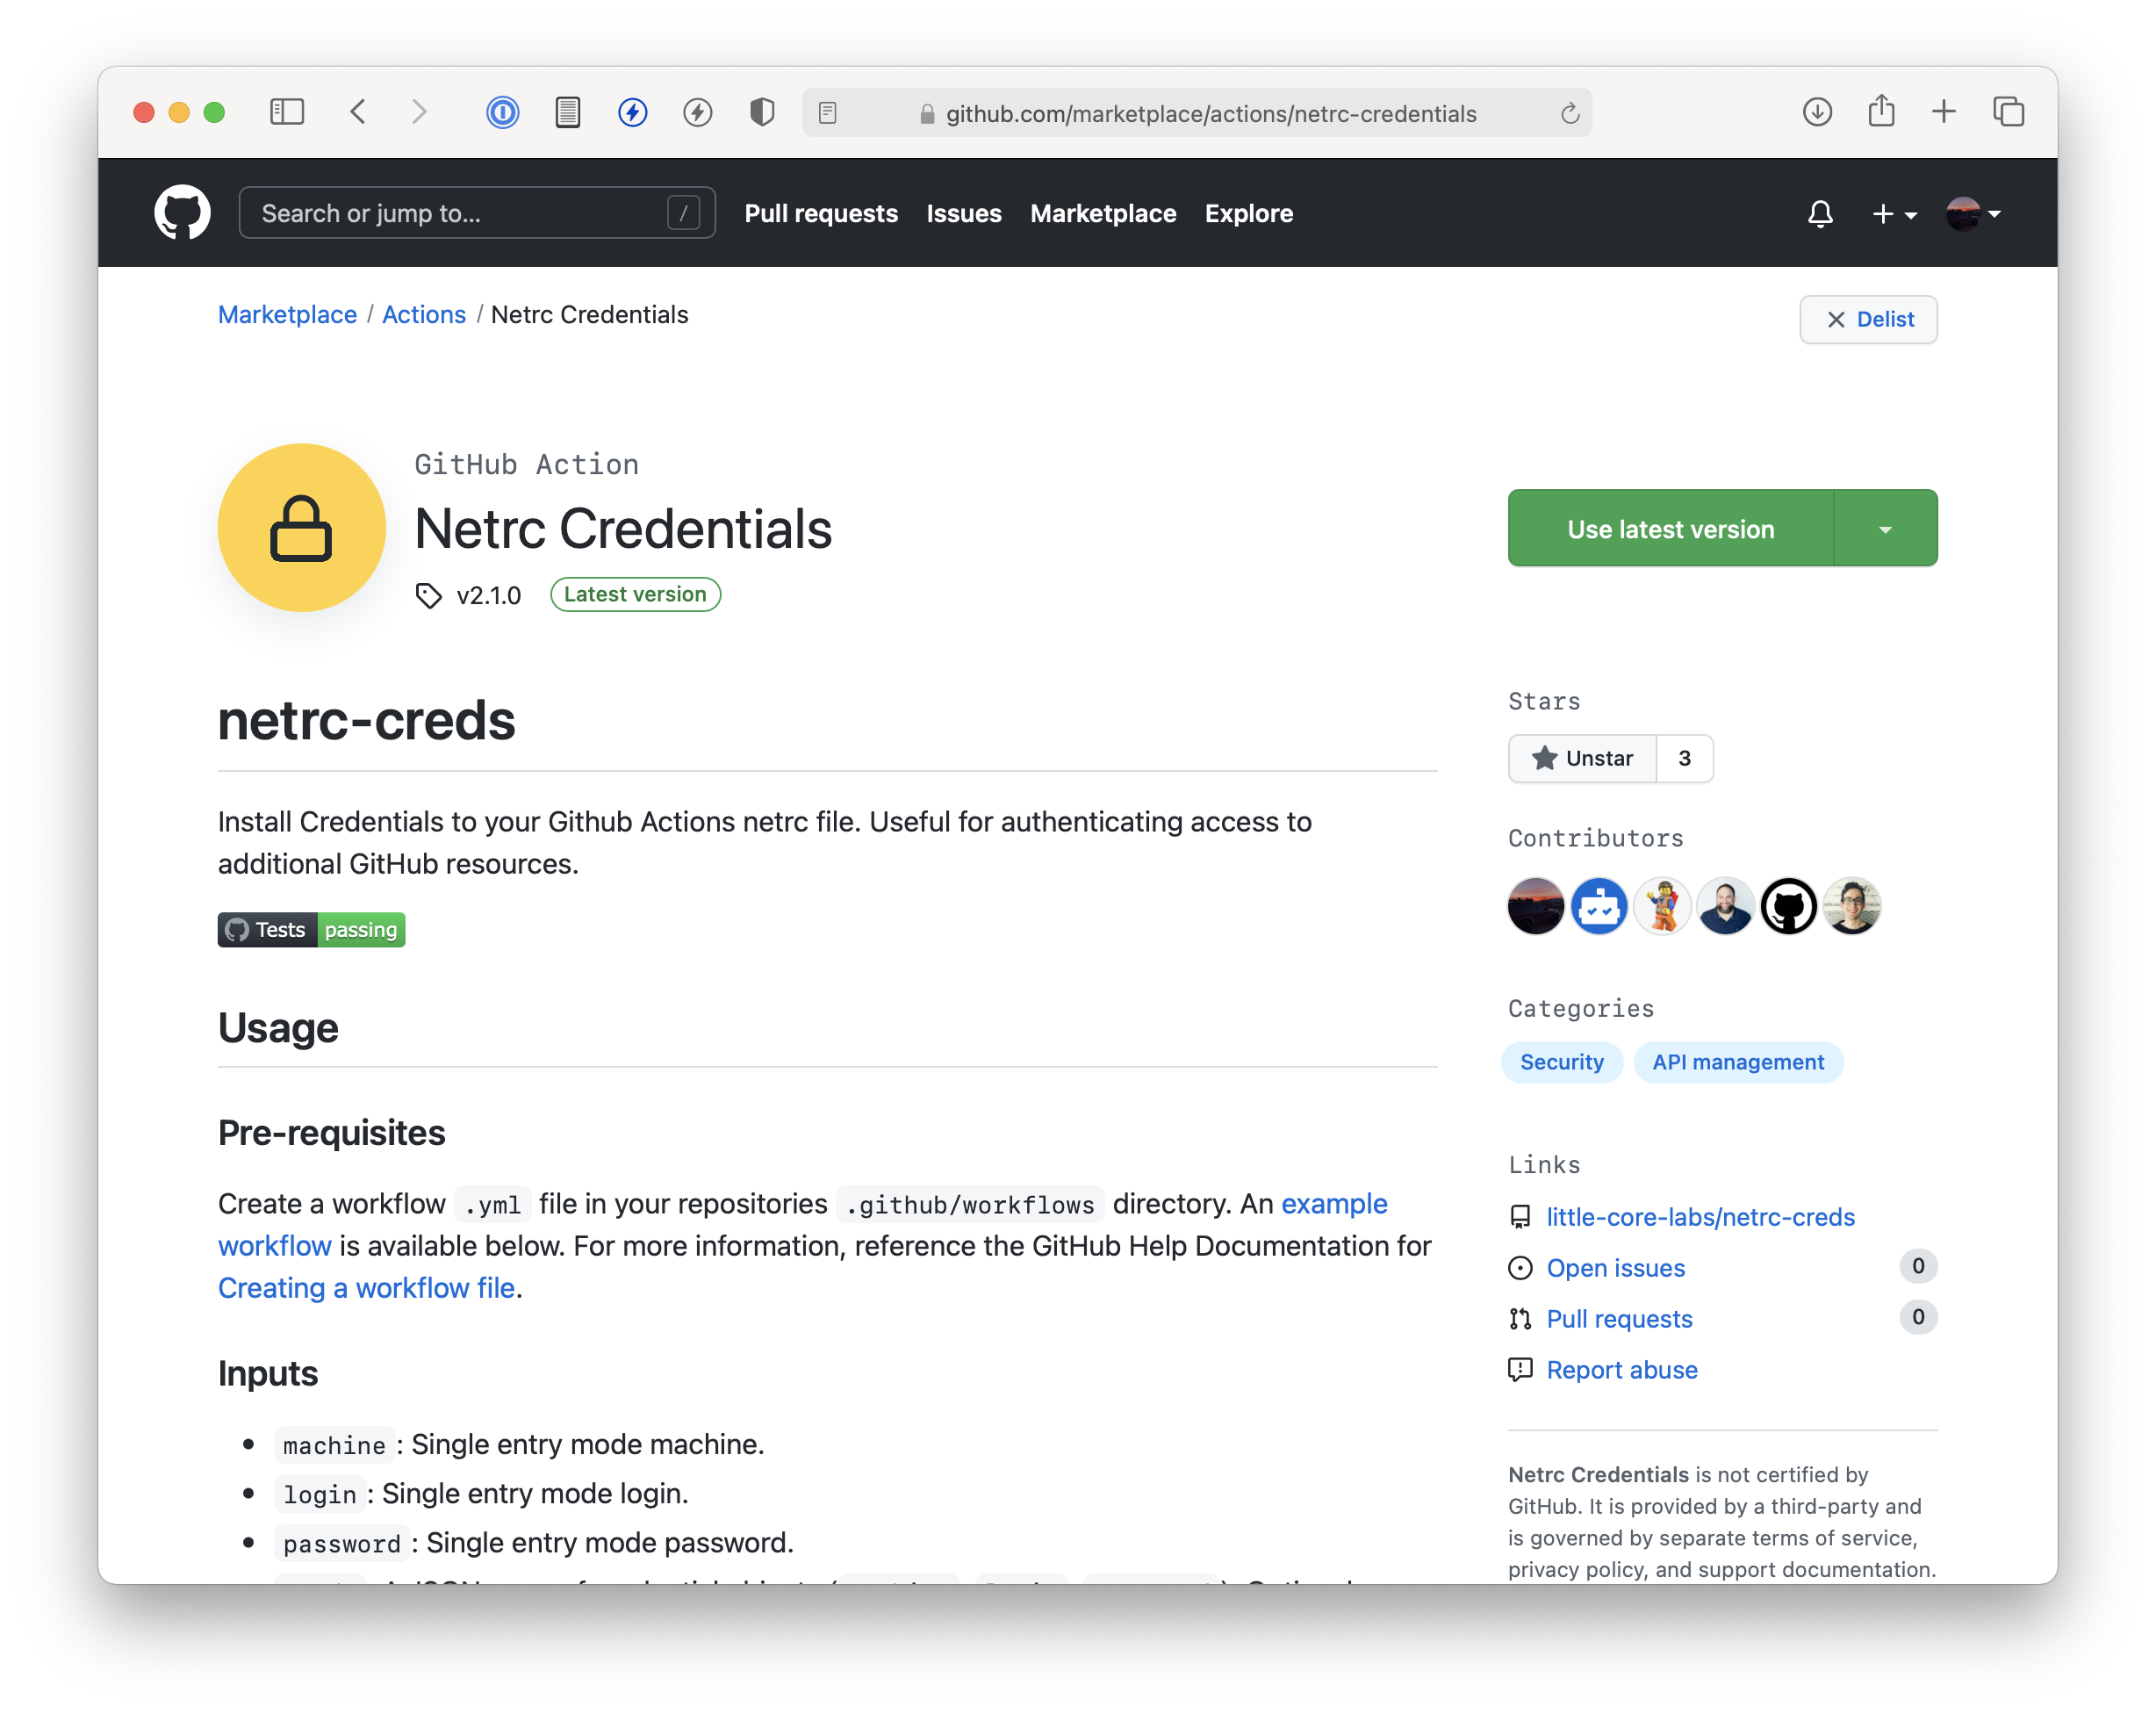Click the v2.1.0 version text
This screenshot has width=2156, height=1714.
pyautogui.click(x=489, y=596)
